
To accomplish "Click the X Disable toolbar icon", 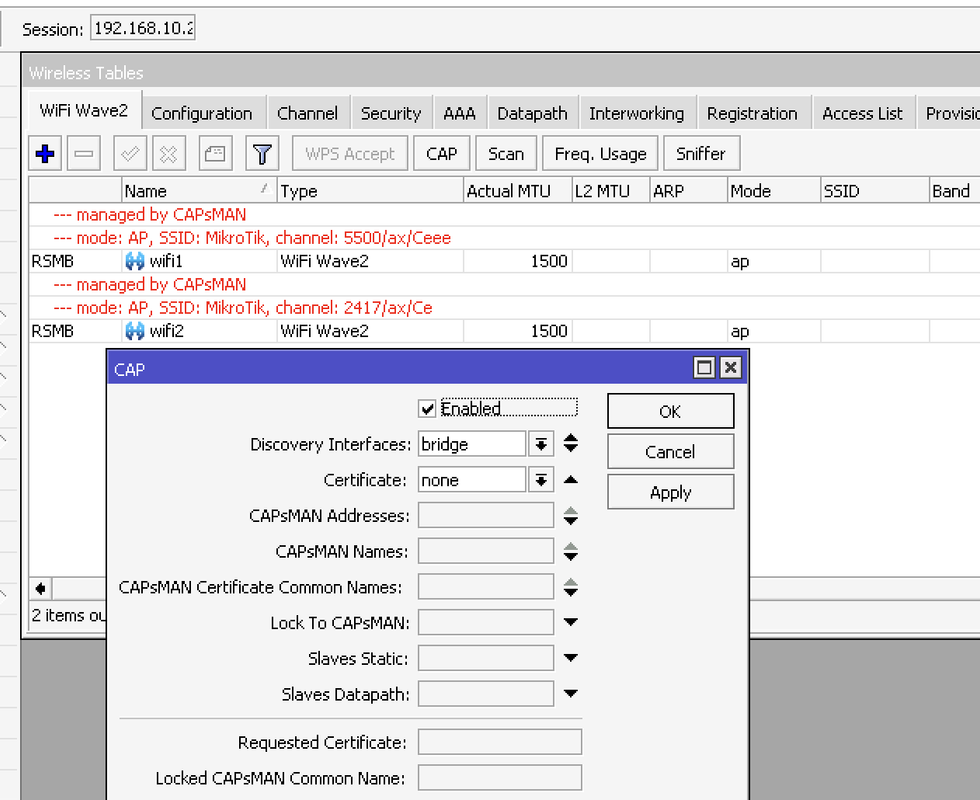I will click(x=169, y=153).
